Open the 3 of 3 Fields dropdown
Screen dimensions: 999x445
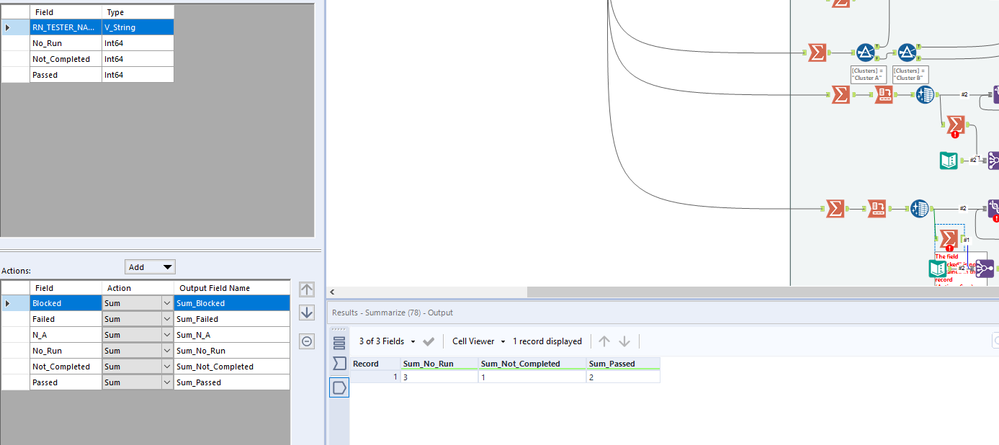[x=387, y=341]
